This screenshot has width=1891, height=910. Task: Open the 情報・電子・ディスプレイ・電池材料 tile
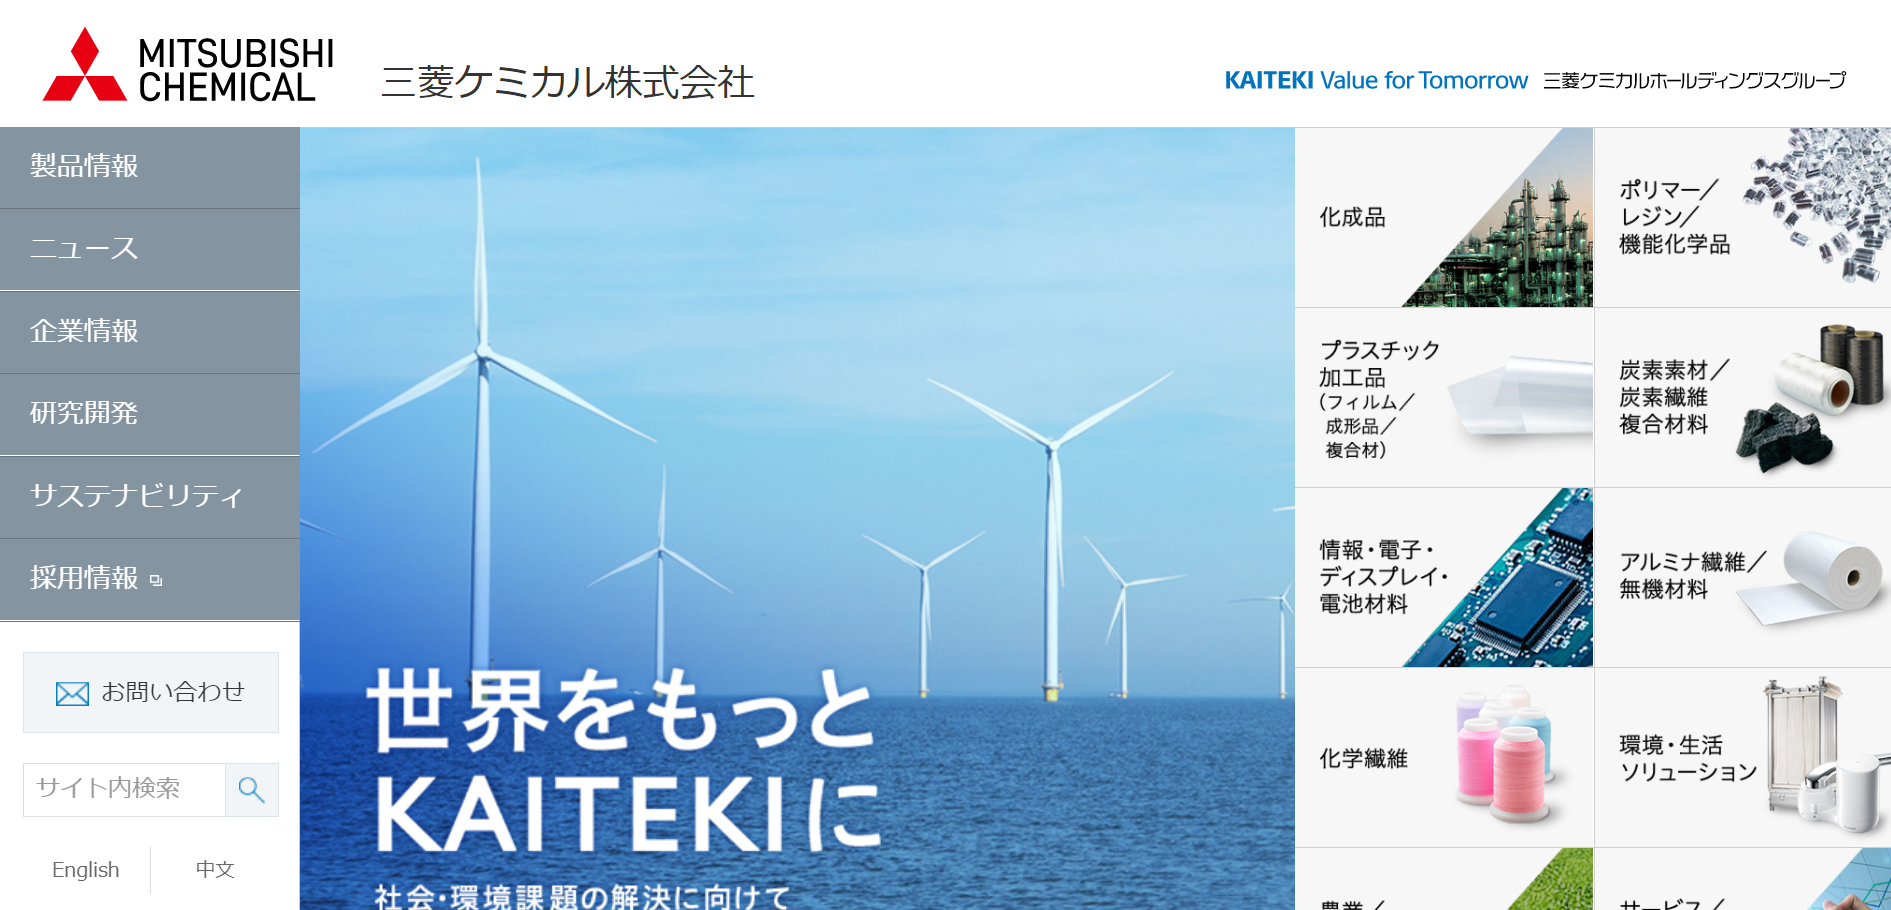pyautogui.click(x=1444, y=578)
